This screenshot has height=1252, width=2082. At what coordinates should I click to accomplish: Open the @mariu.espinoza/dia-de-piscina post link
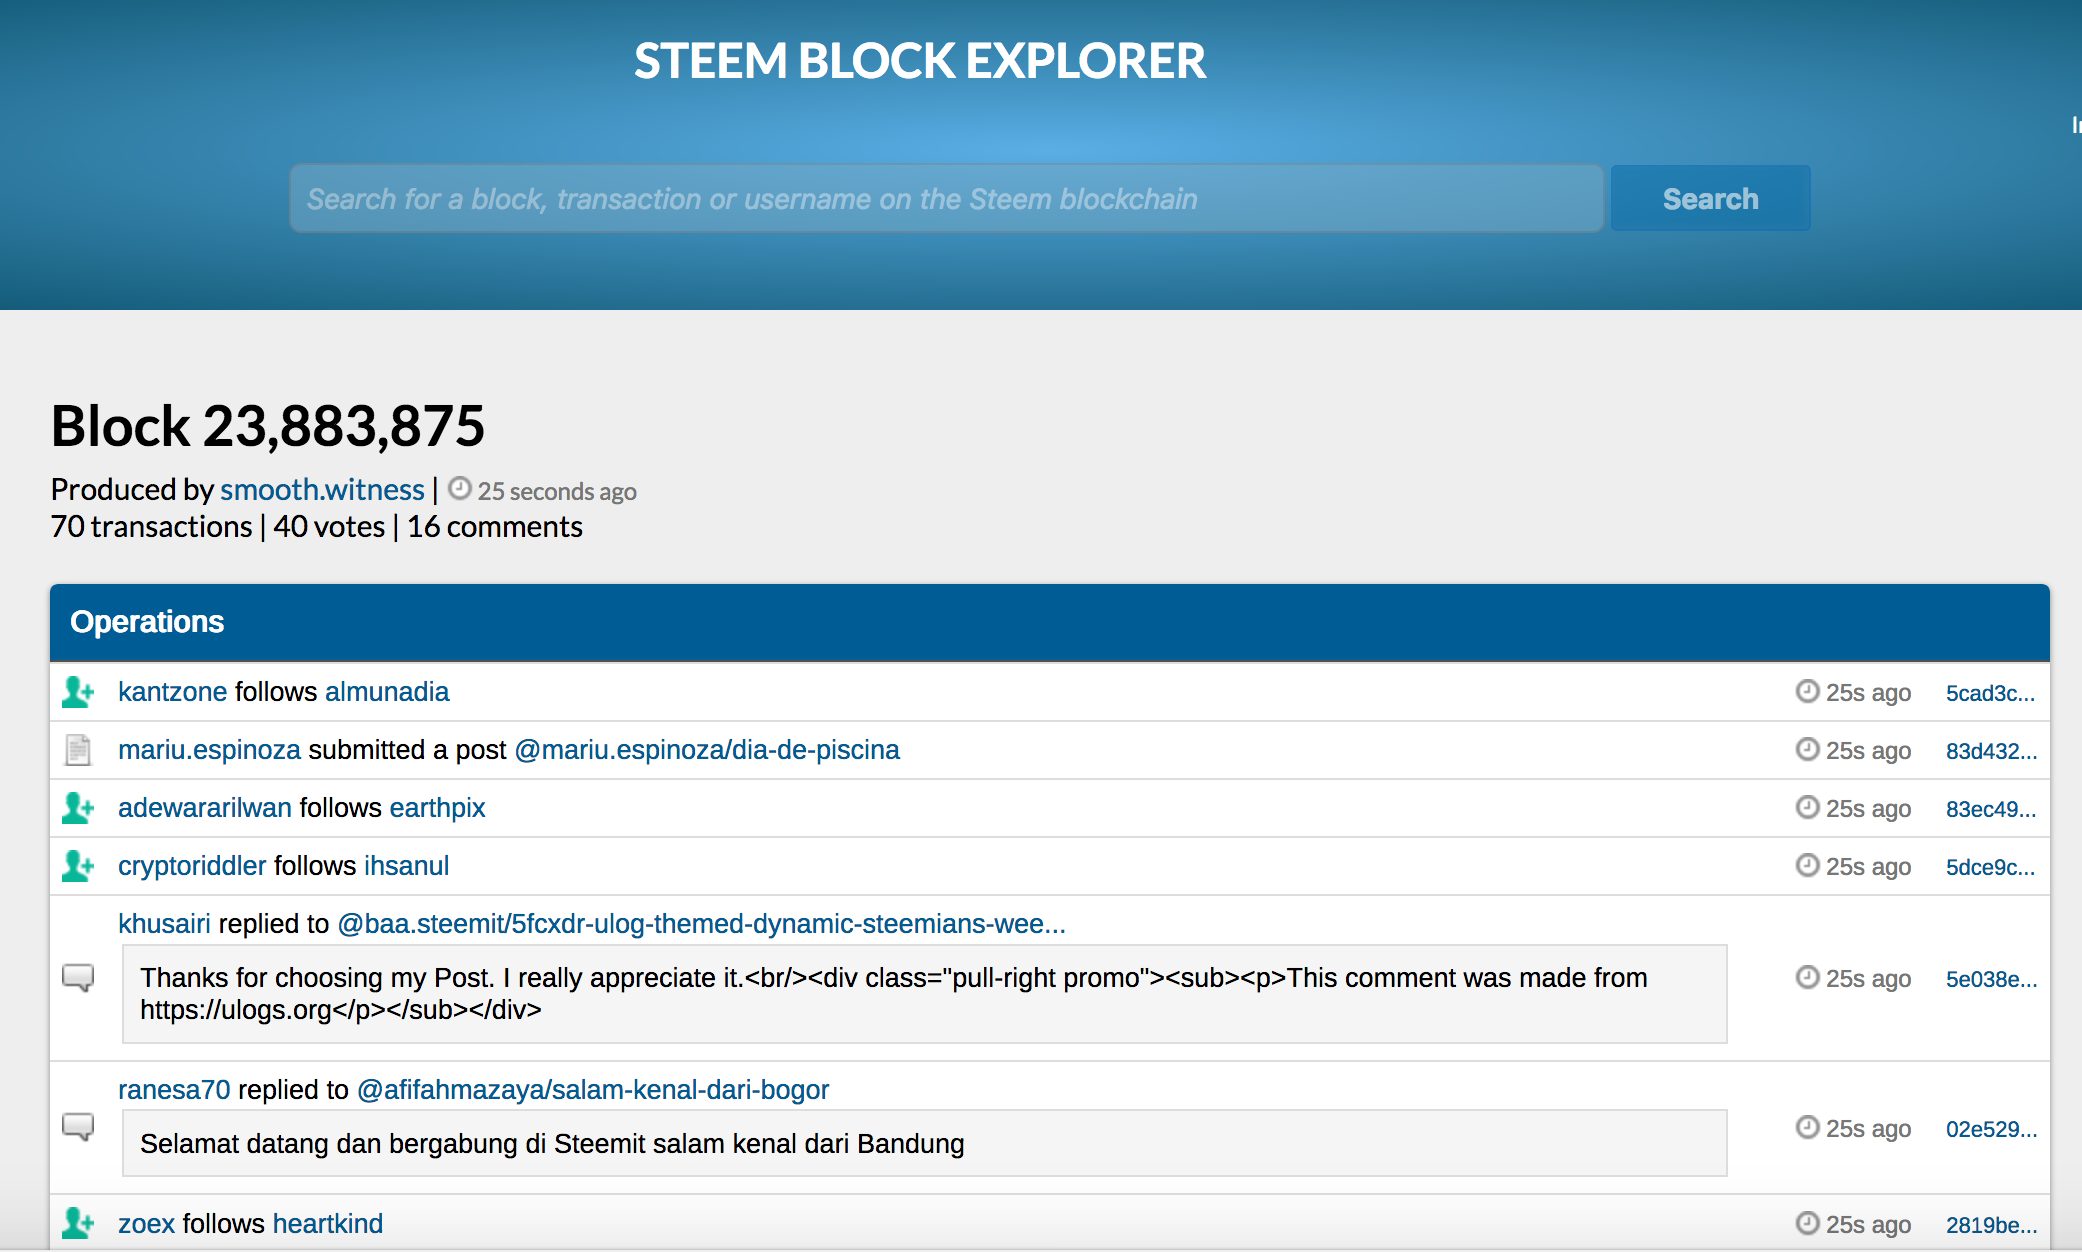tap(707, 750)
